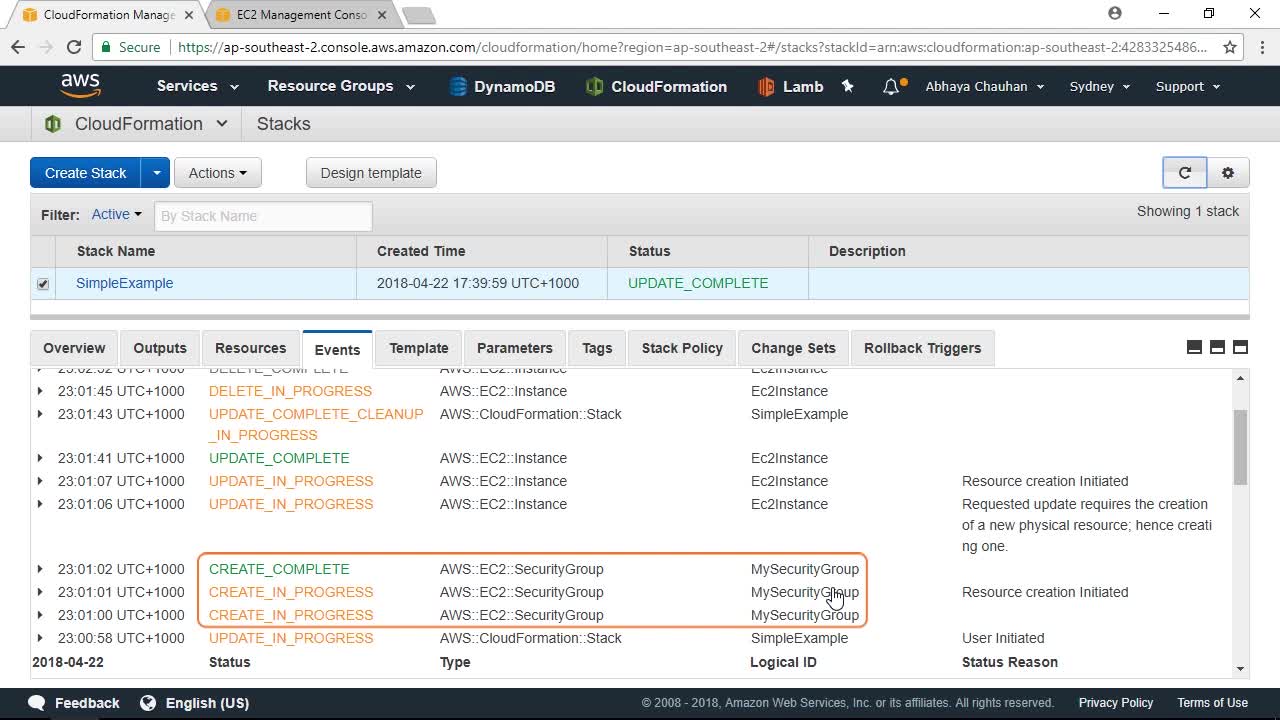This screenshot has height=720, width=1280.
Task: Switch to the Parameters tab
Action: [515, 348]
